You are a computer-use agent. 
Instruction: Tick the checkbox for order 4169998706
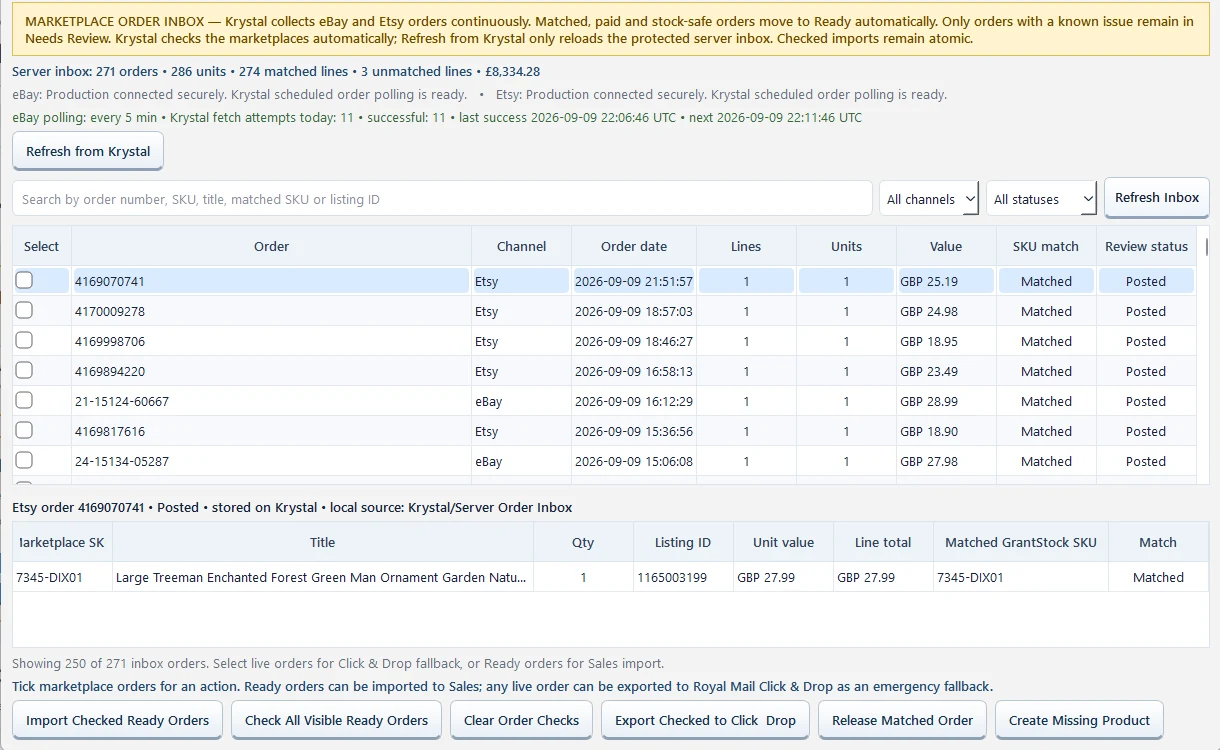click(24, 340)
